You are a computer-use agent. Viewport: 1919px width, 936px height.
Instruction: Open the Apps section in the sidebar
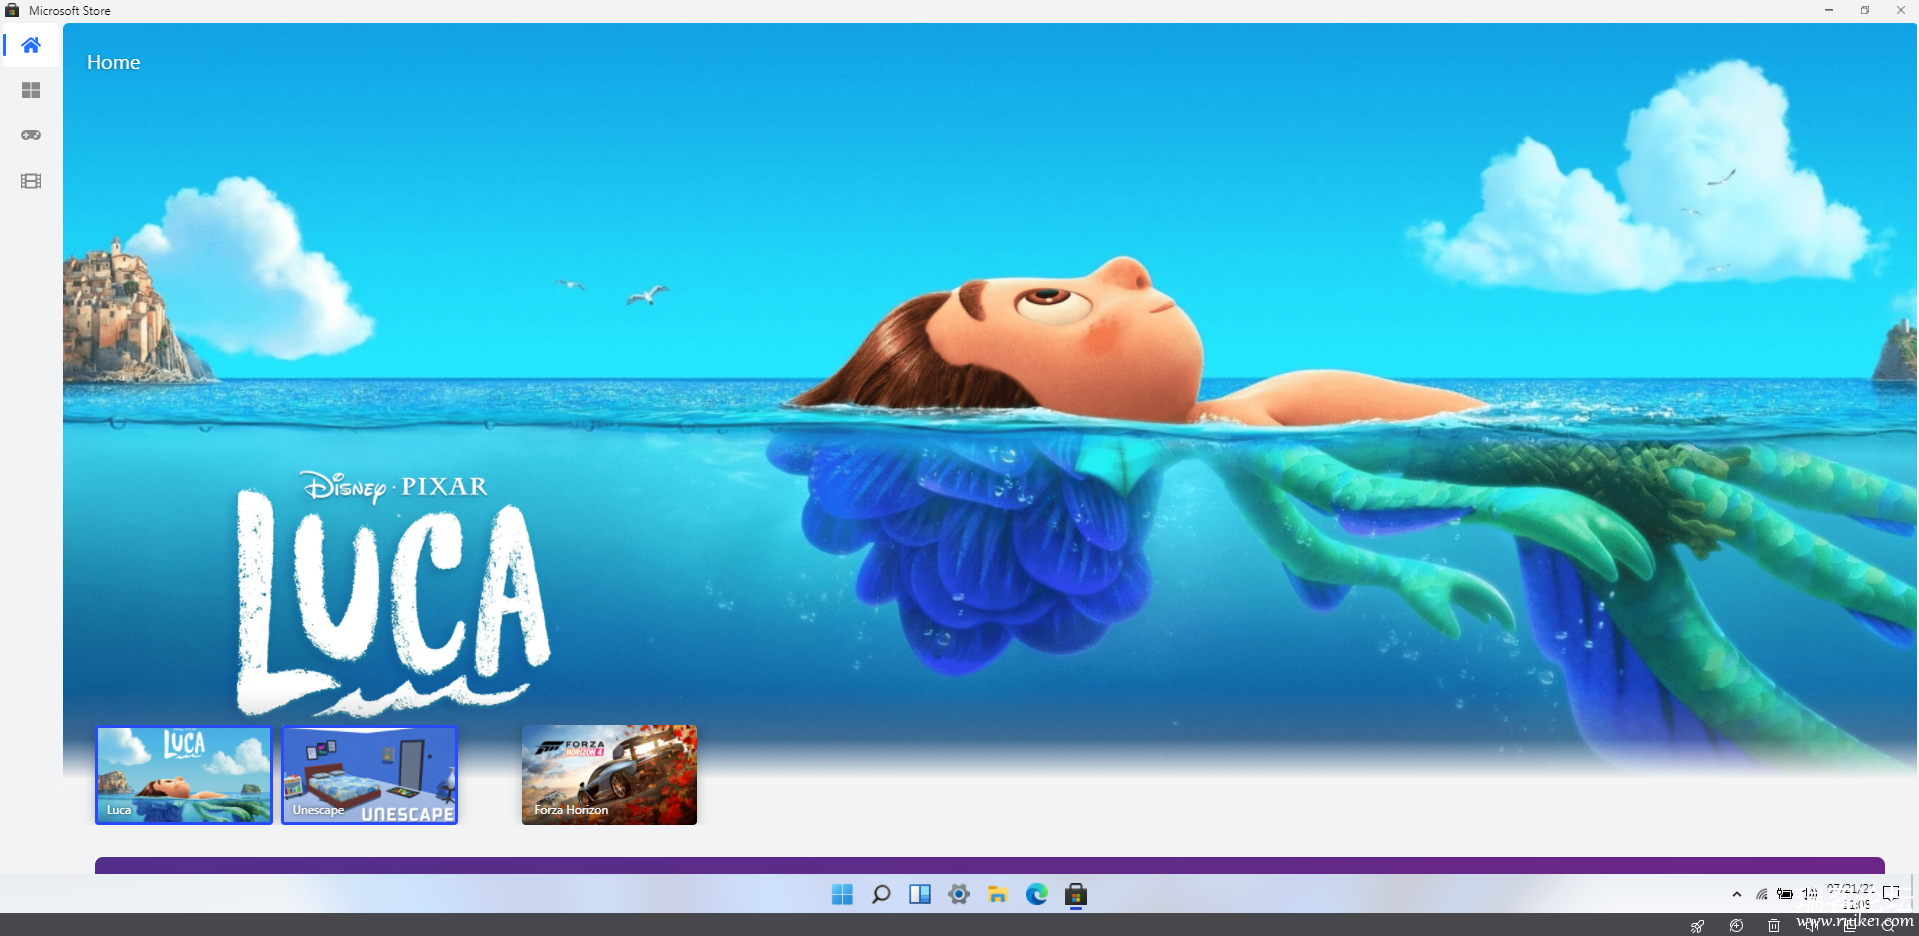31,91
